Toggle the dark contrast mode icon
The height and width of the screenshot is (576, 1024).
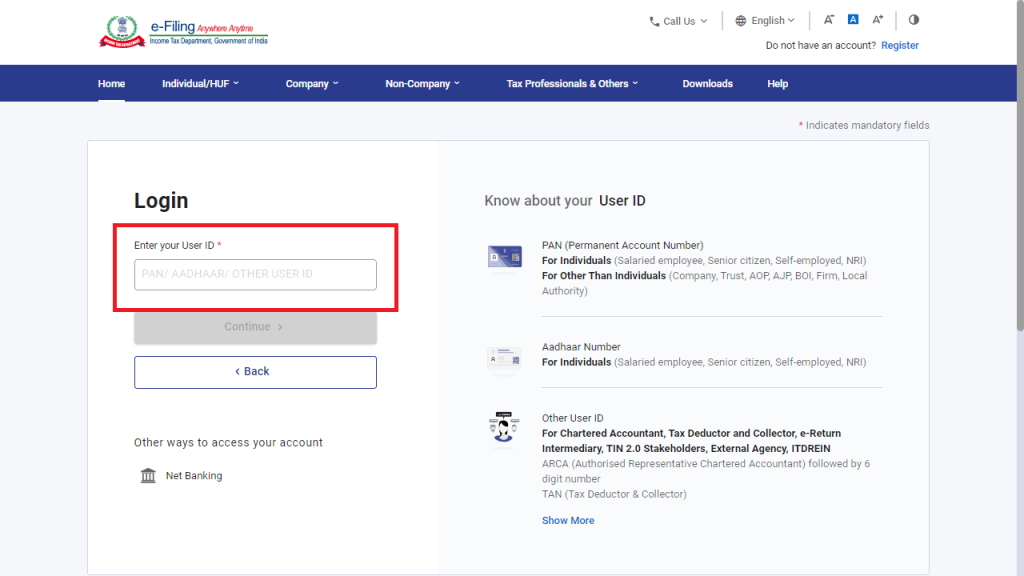click(913, 19)
